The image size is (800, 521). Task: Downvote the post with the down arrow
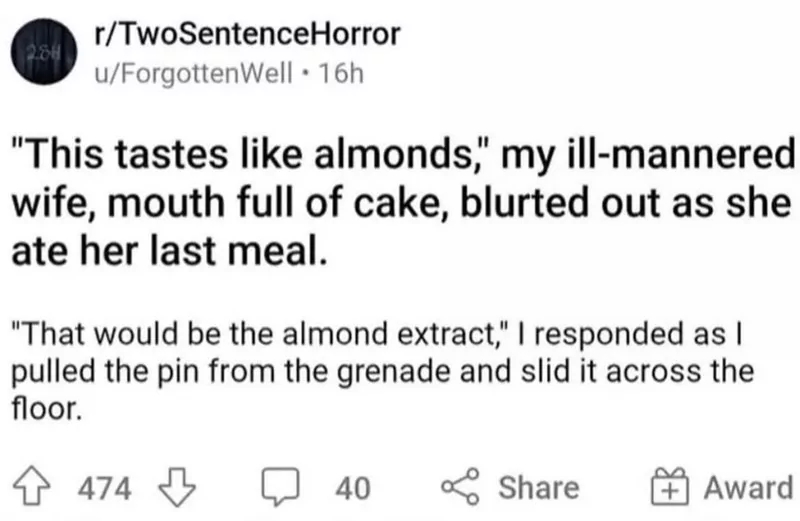(177, 487)
